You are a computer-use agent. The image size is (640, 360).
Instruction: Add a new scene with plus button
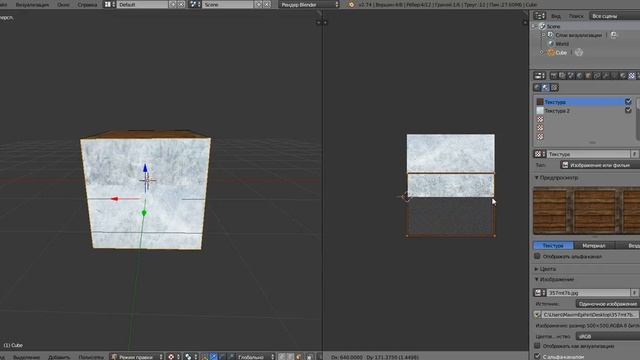258,4
